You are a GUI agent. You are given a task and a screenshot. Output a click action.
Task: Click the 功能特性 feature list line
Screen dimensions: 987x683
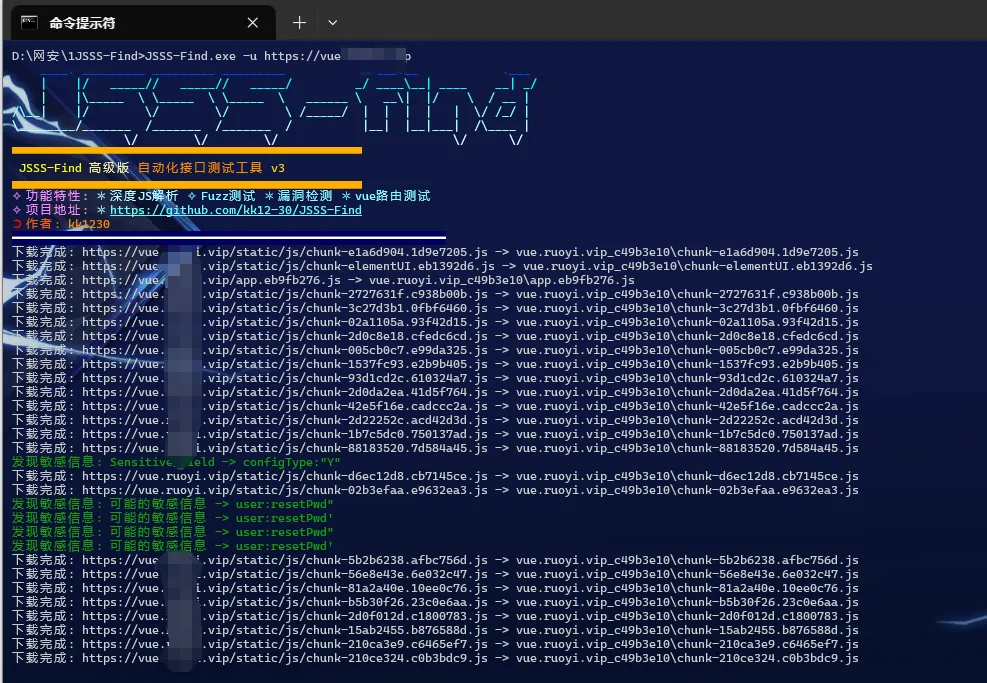pyautogui.click(x=221, y=196)
